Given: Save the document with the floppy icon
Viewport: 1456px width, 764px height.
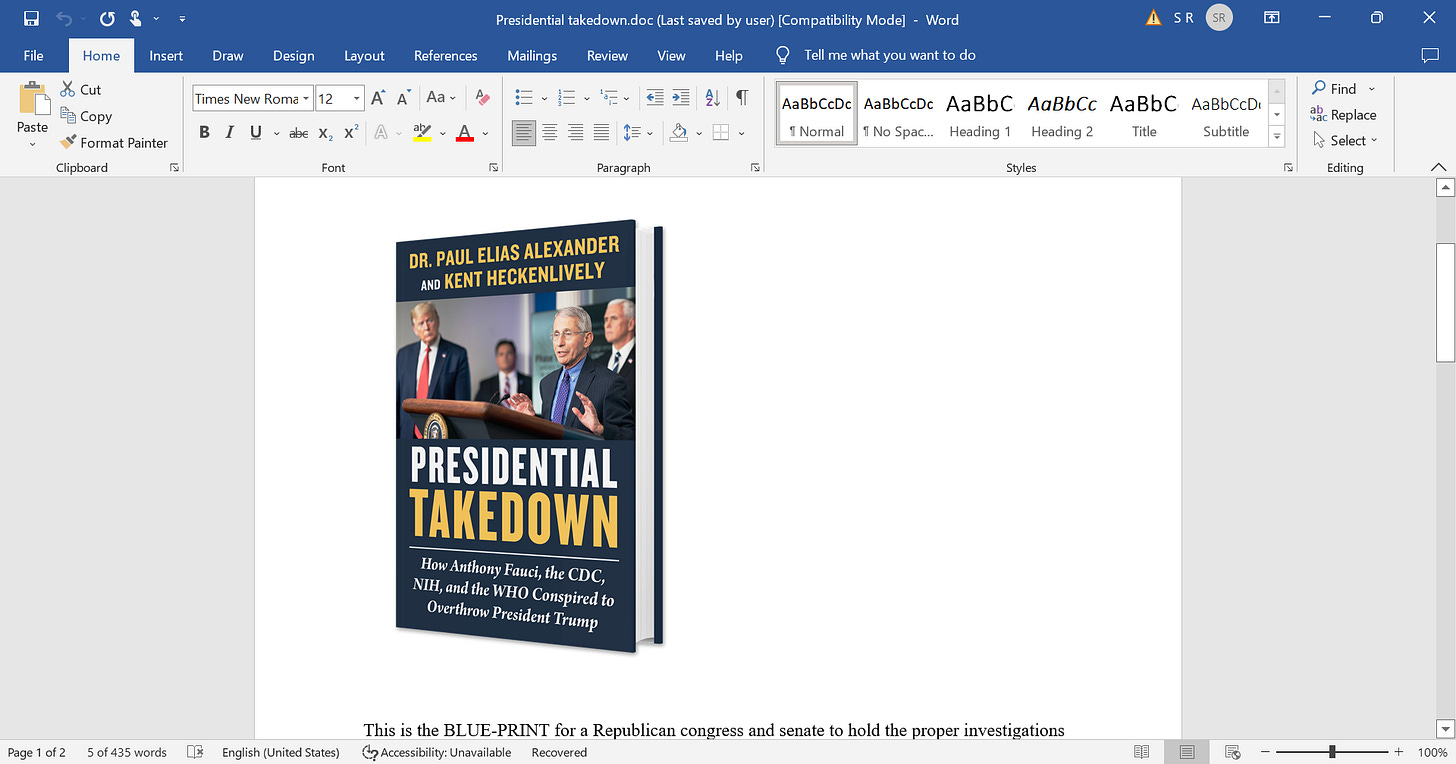Looking at the screenshot, I should [x=31, y=19].
